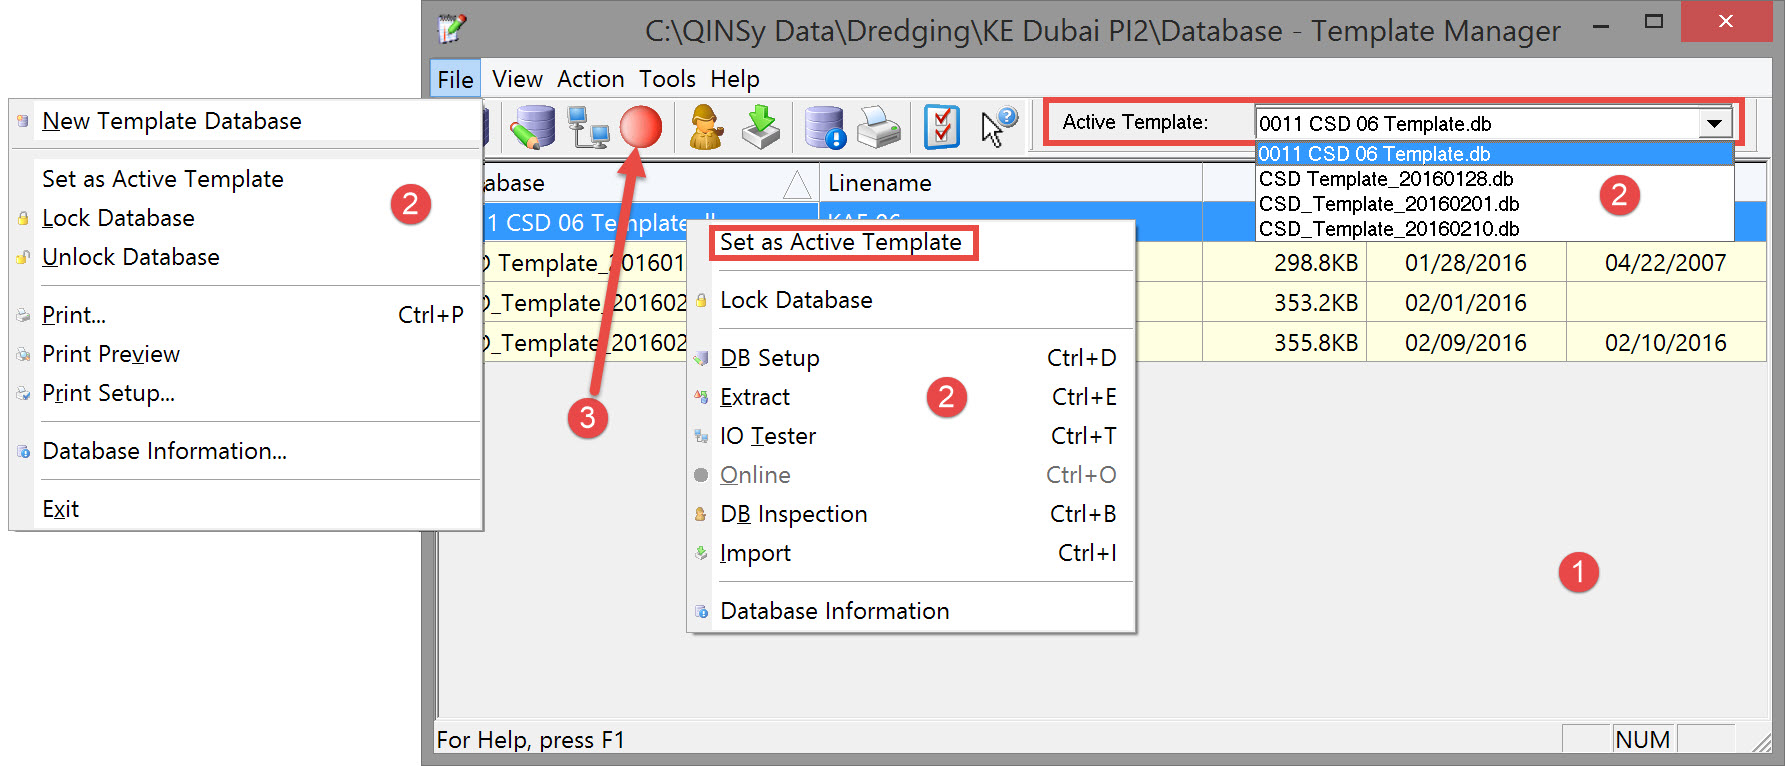Pick CSD_Template_20160210.db from the dropdown list

(1494, 229)
